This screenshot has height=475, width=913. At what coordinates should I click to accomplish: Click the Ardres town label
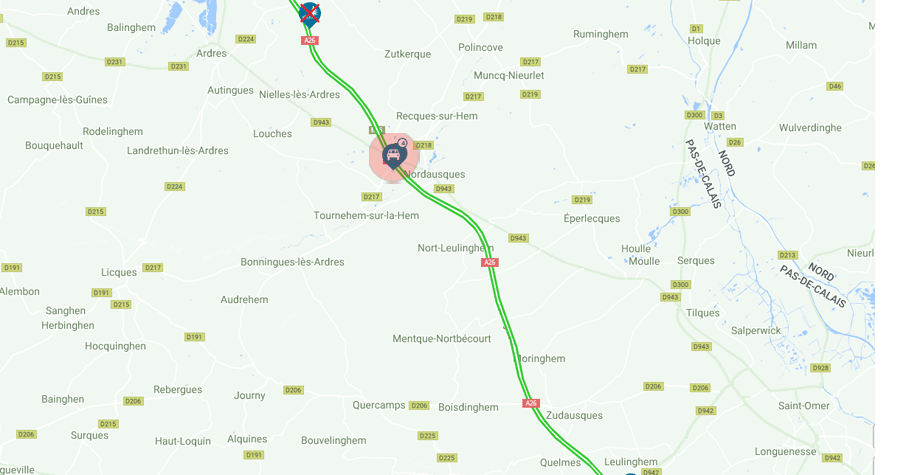point(211,54)
